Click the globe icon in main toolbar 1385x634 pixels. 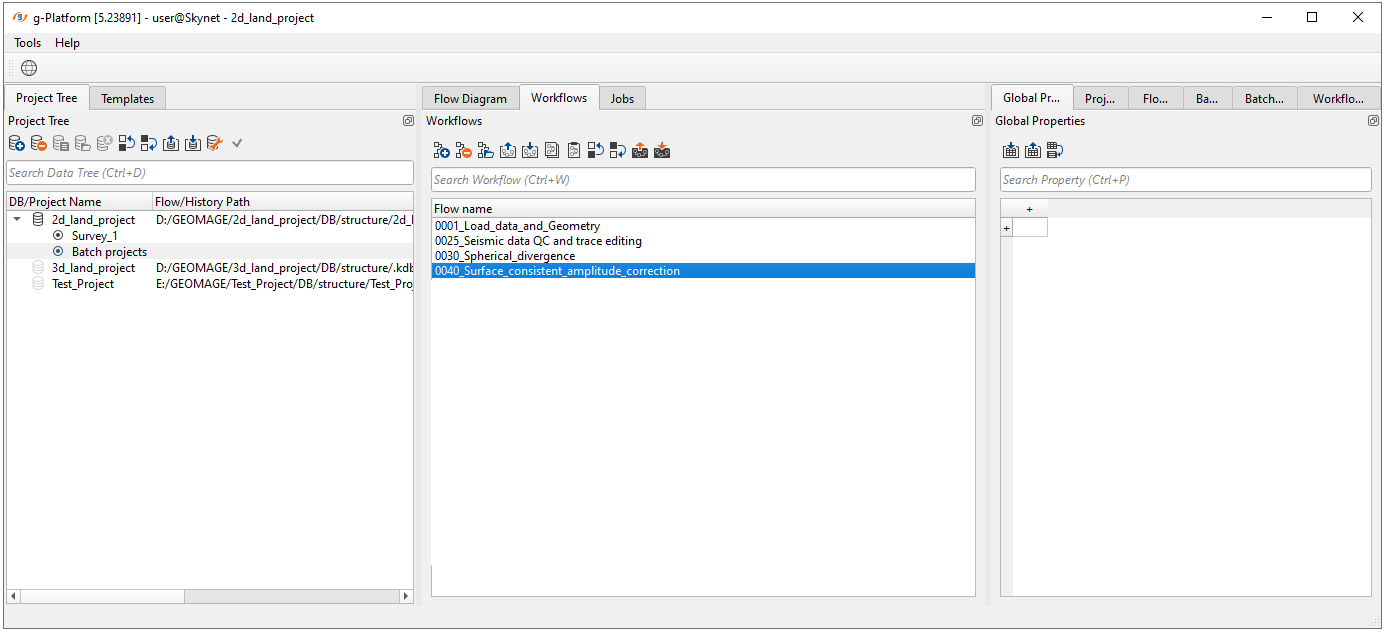pos(29,68)
